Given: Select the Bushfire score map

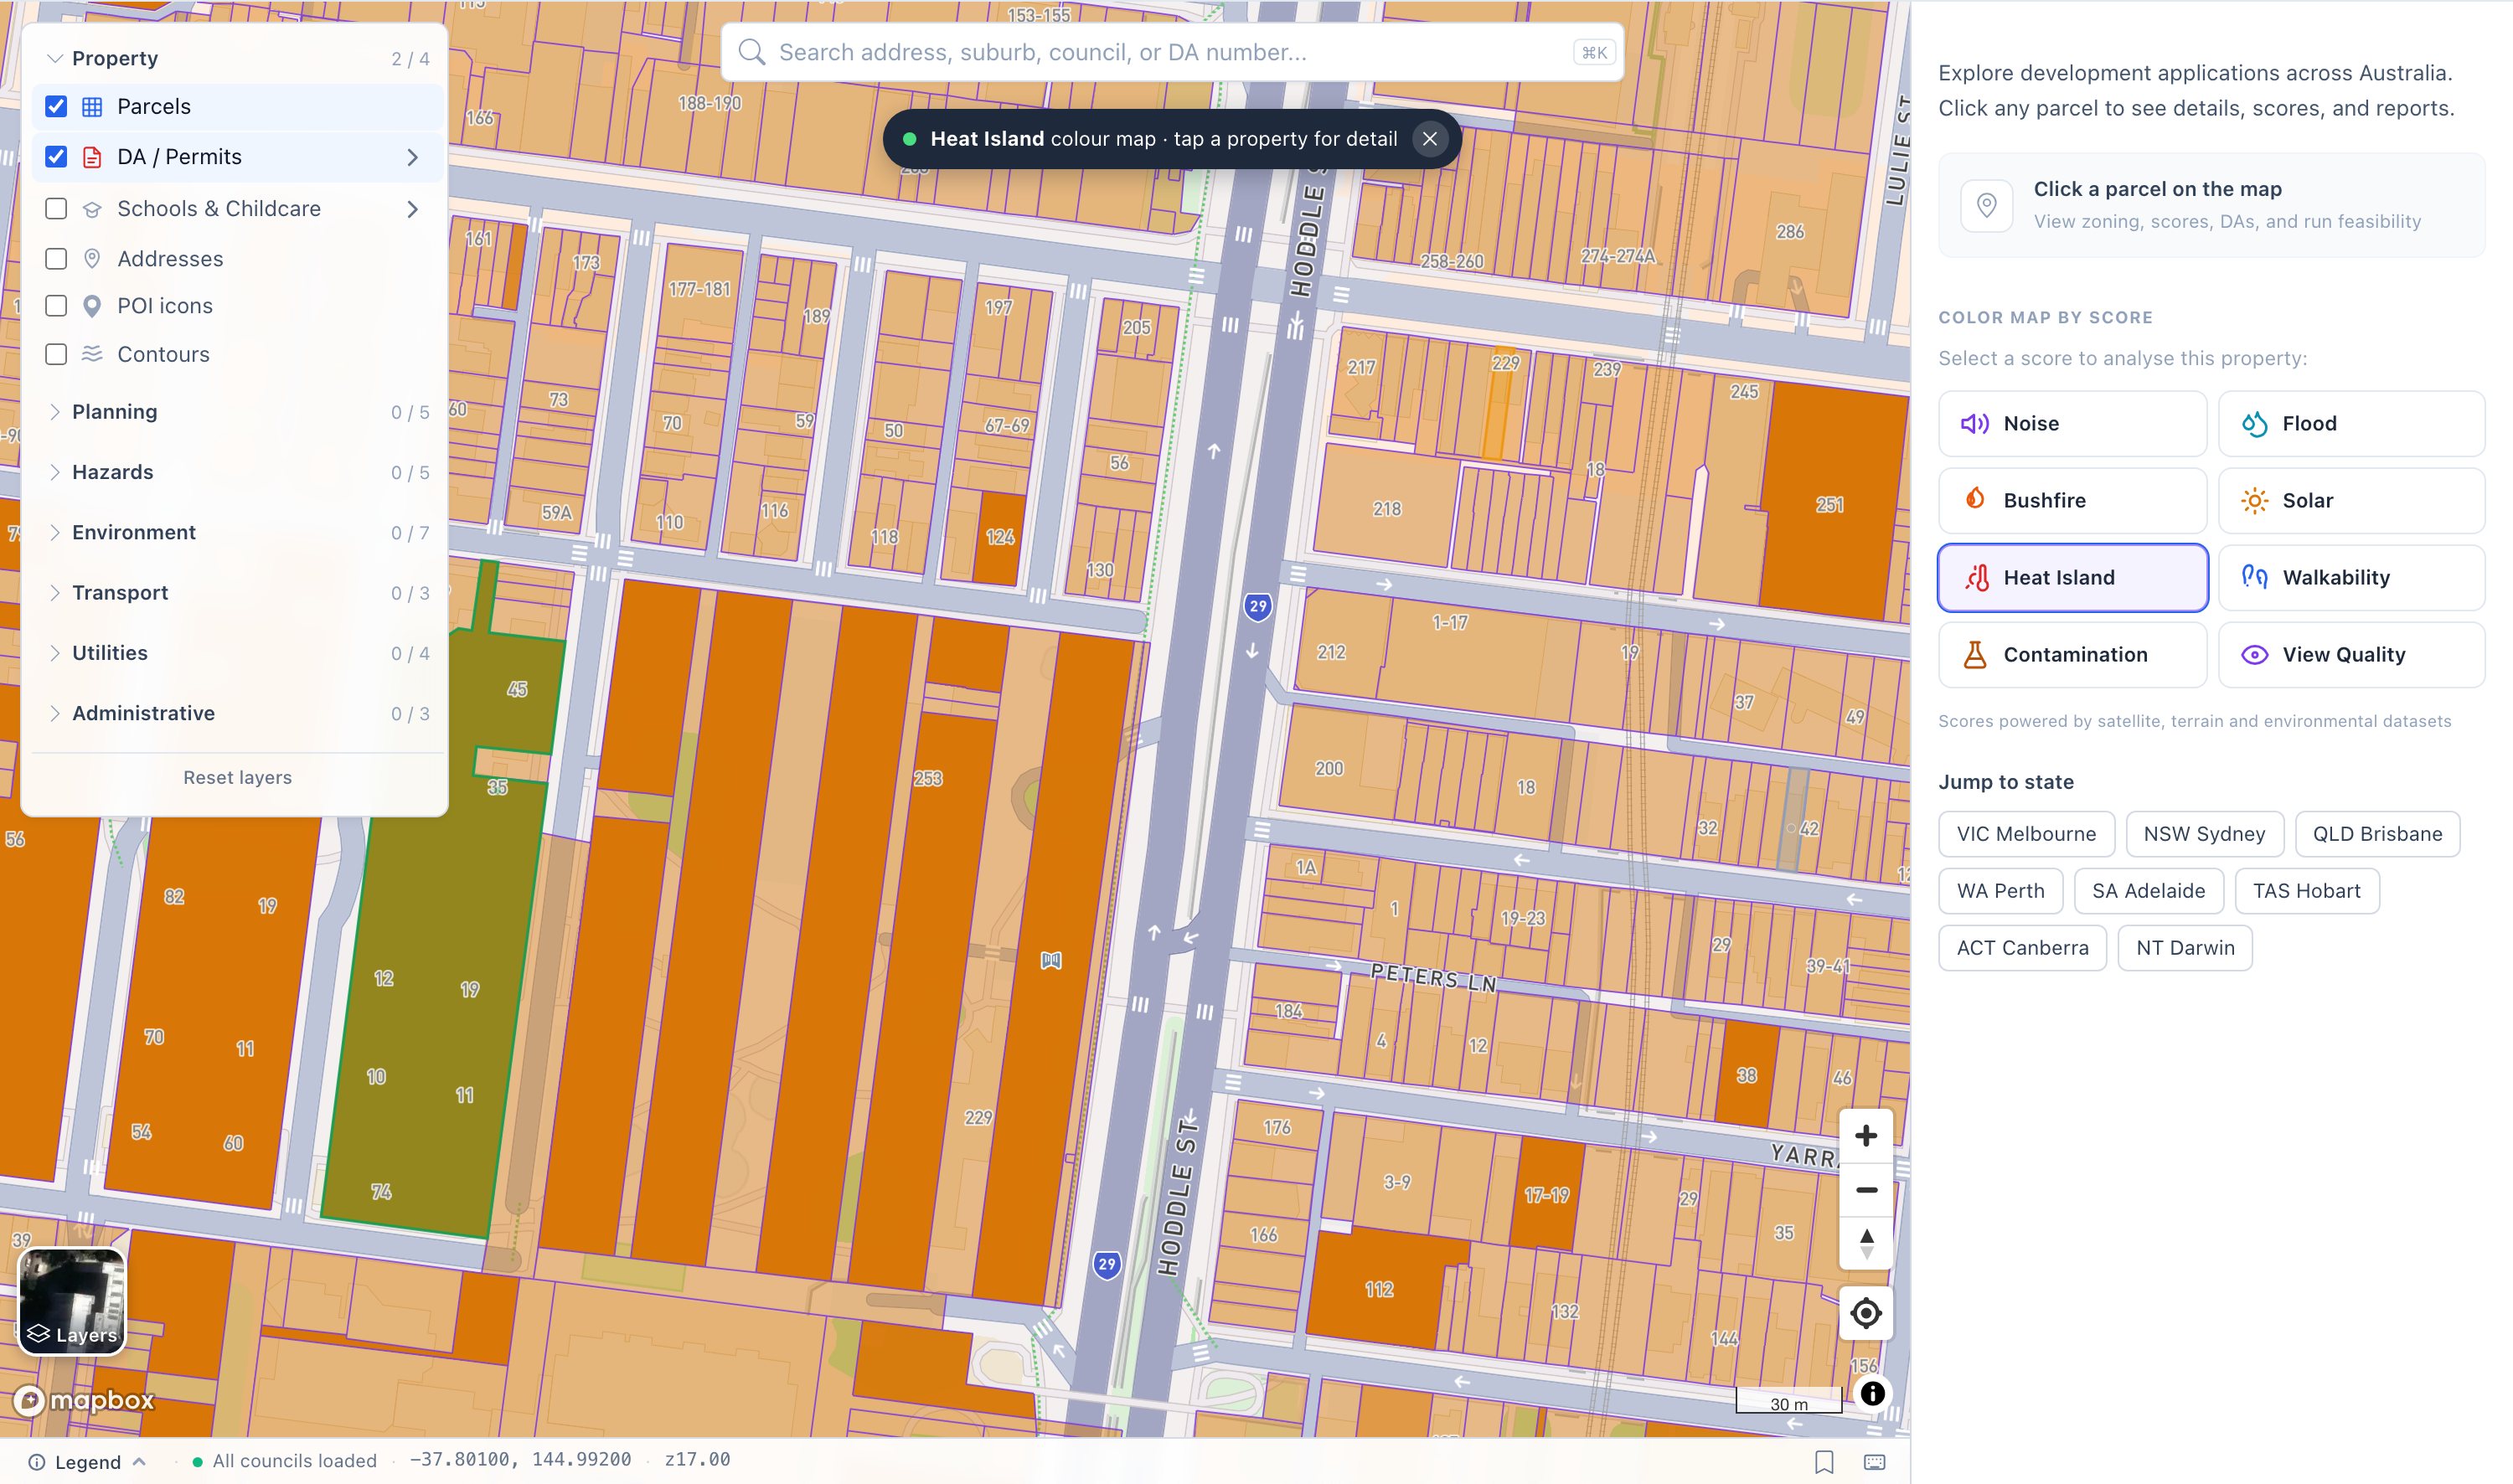Looking at the screenshot, I should pyautogui.click(x=2072, y=501).
